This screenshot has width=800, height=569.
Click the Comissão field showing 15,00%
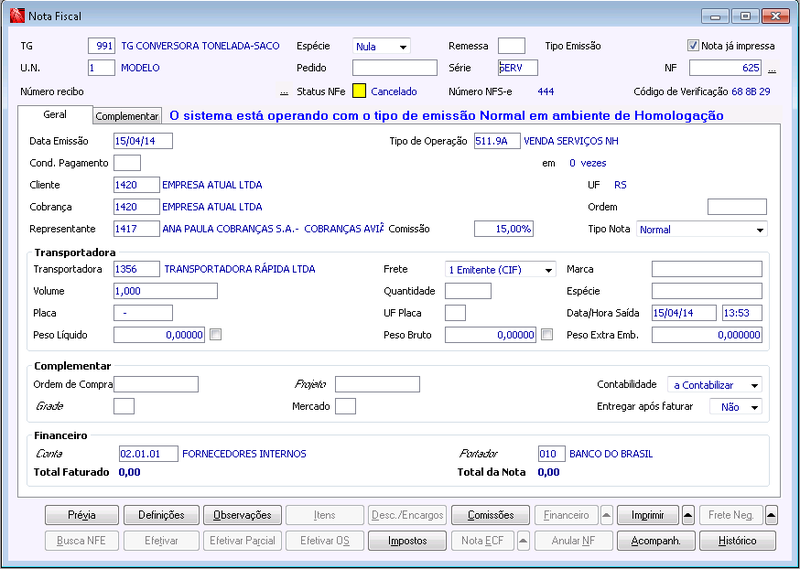click(x=504, y=229)
